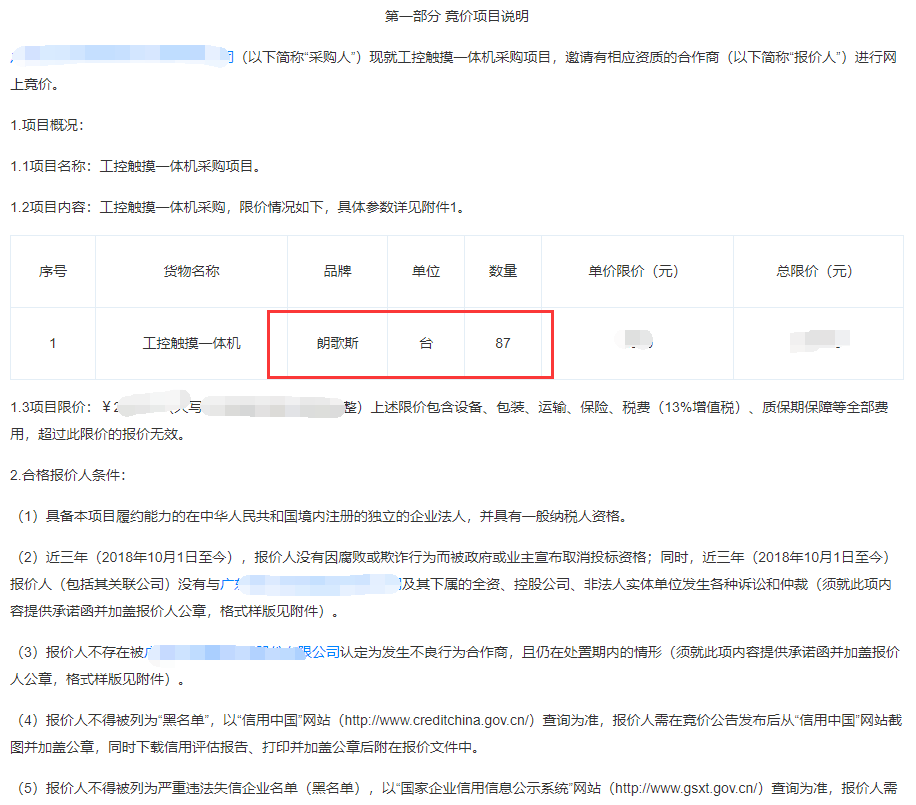Click the "品牌" column header

[337, 272]
